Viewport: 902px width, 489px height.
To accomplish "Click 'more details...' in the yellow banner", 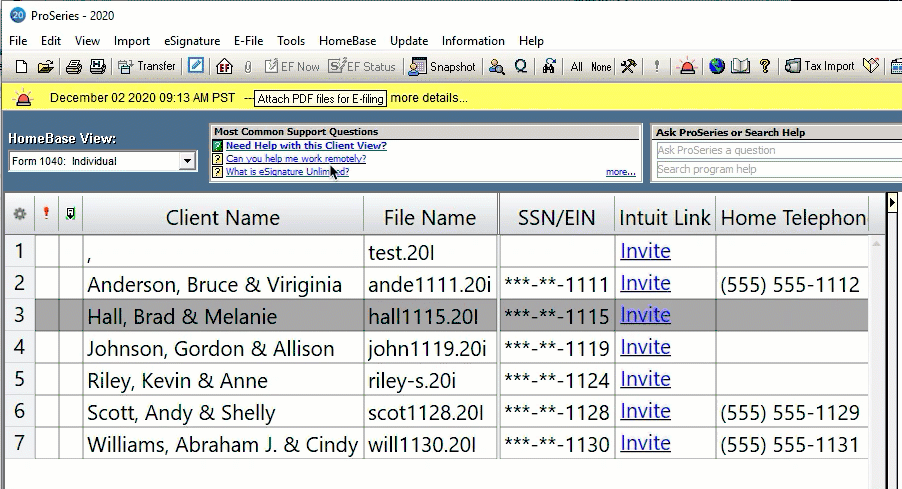I will [x=429, y=98].
